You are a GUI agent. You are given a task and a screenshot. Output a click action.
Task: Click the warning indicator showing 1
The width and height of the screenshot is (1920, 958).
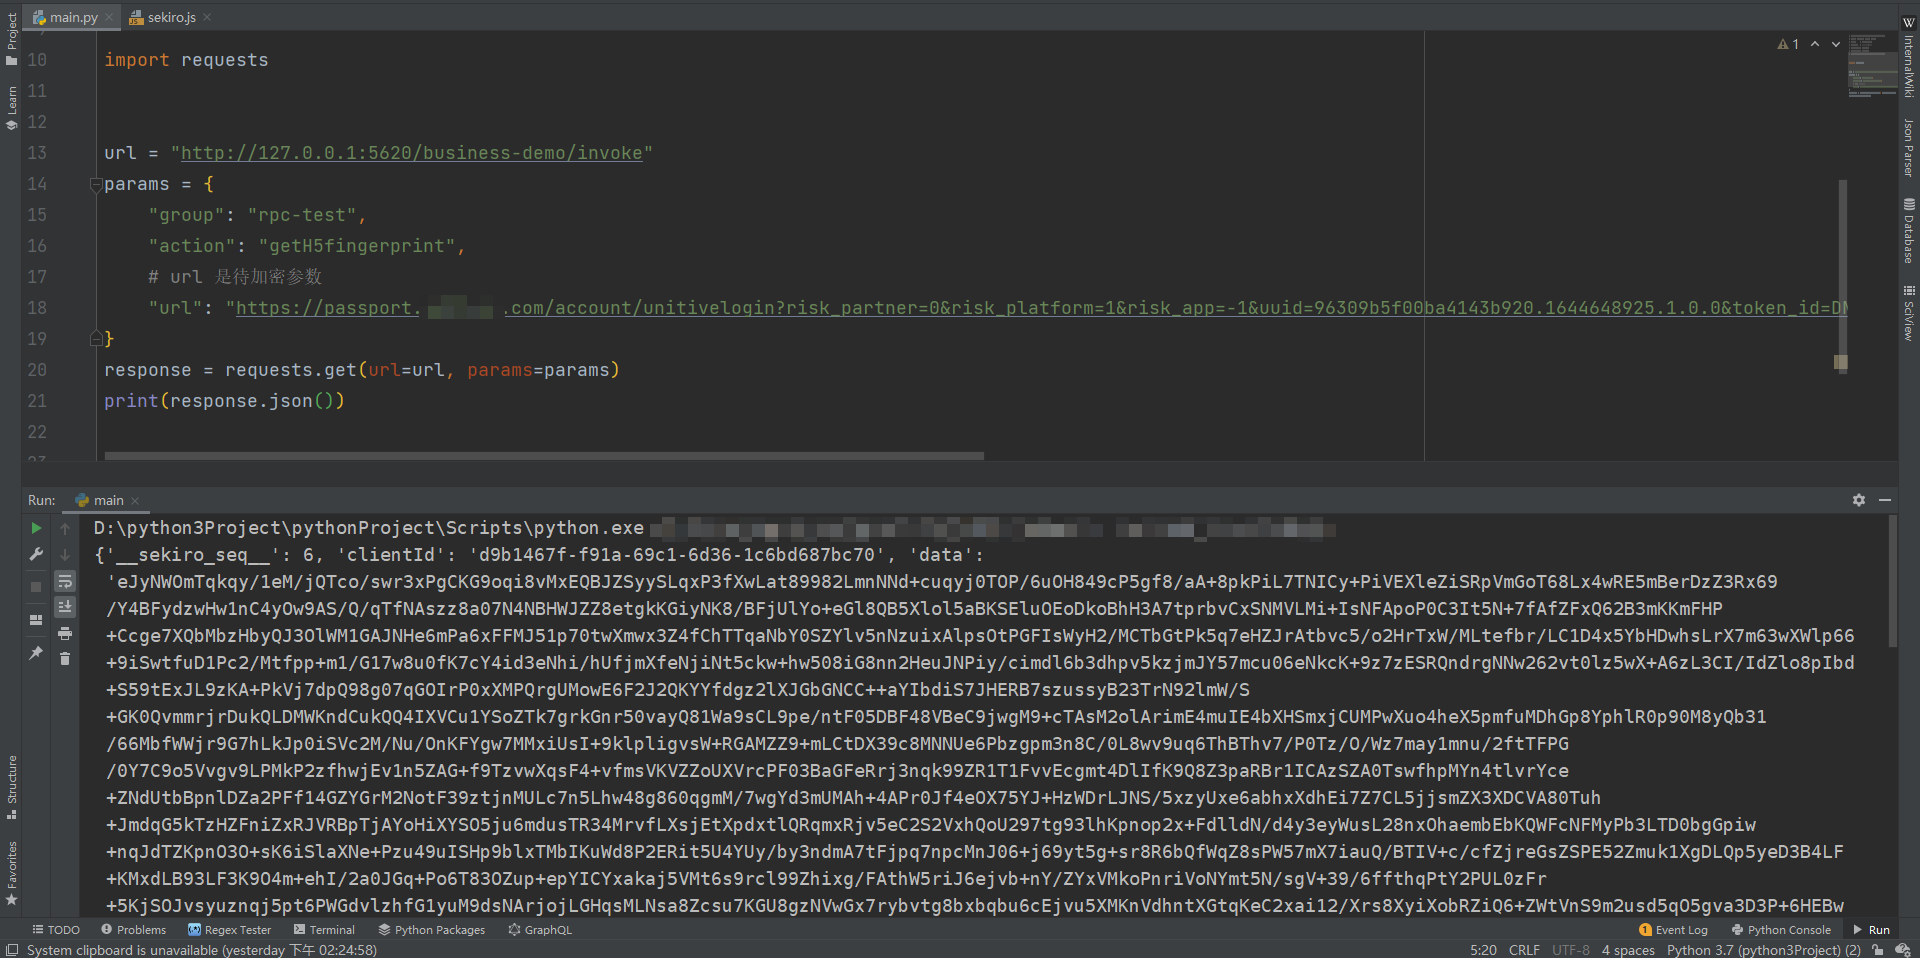[1788, 44]
